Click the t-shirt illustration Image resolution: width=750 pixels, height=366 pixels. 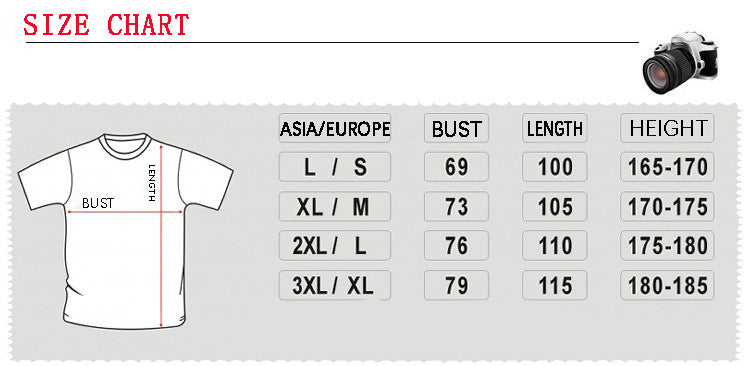pos(125,231)
